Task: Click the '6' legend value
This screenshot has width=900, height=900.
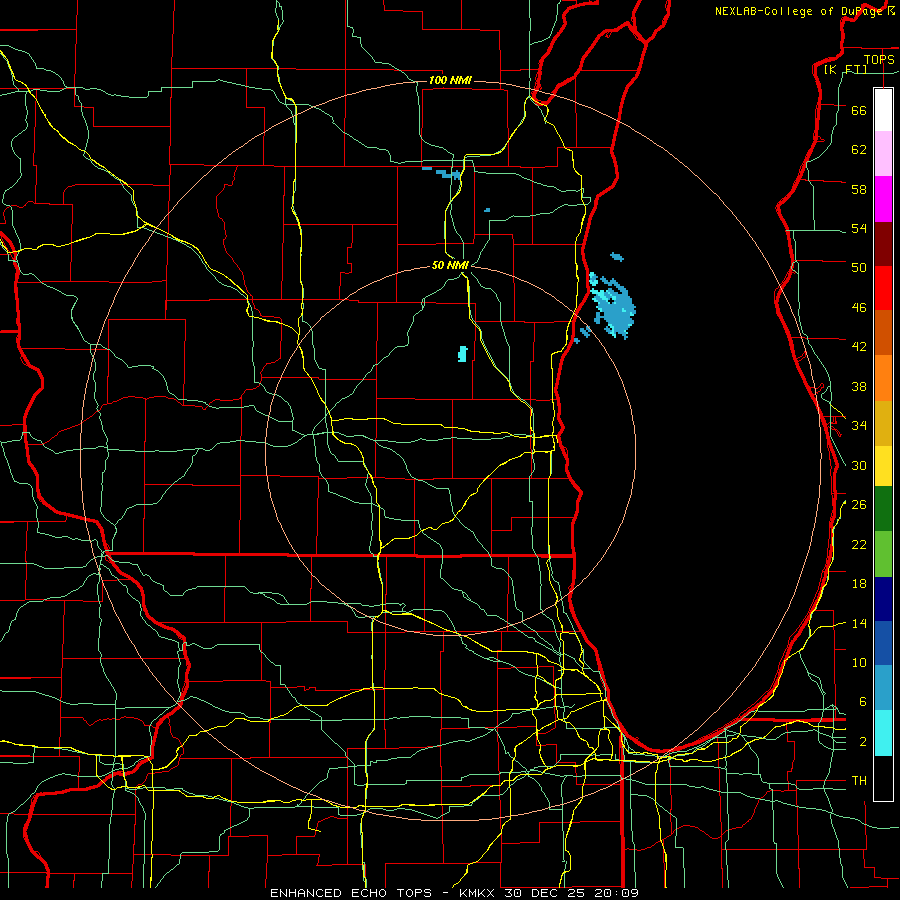Action: (862, 702)
